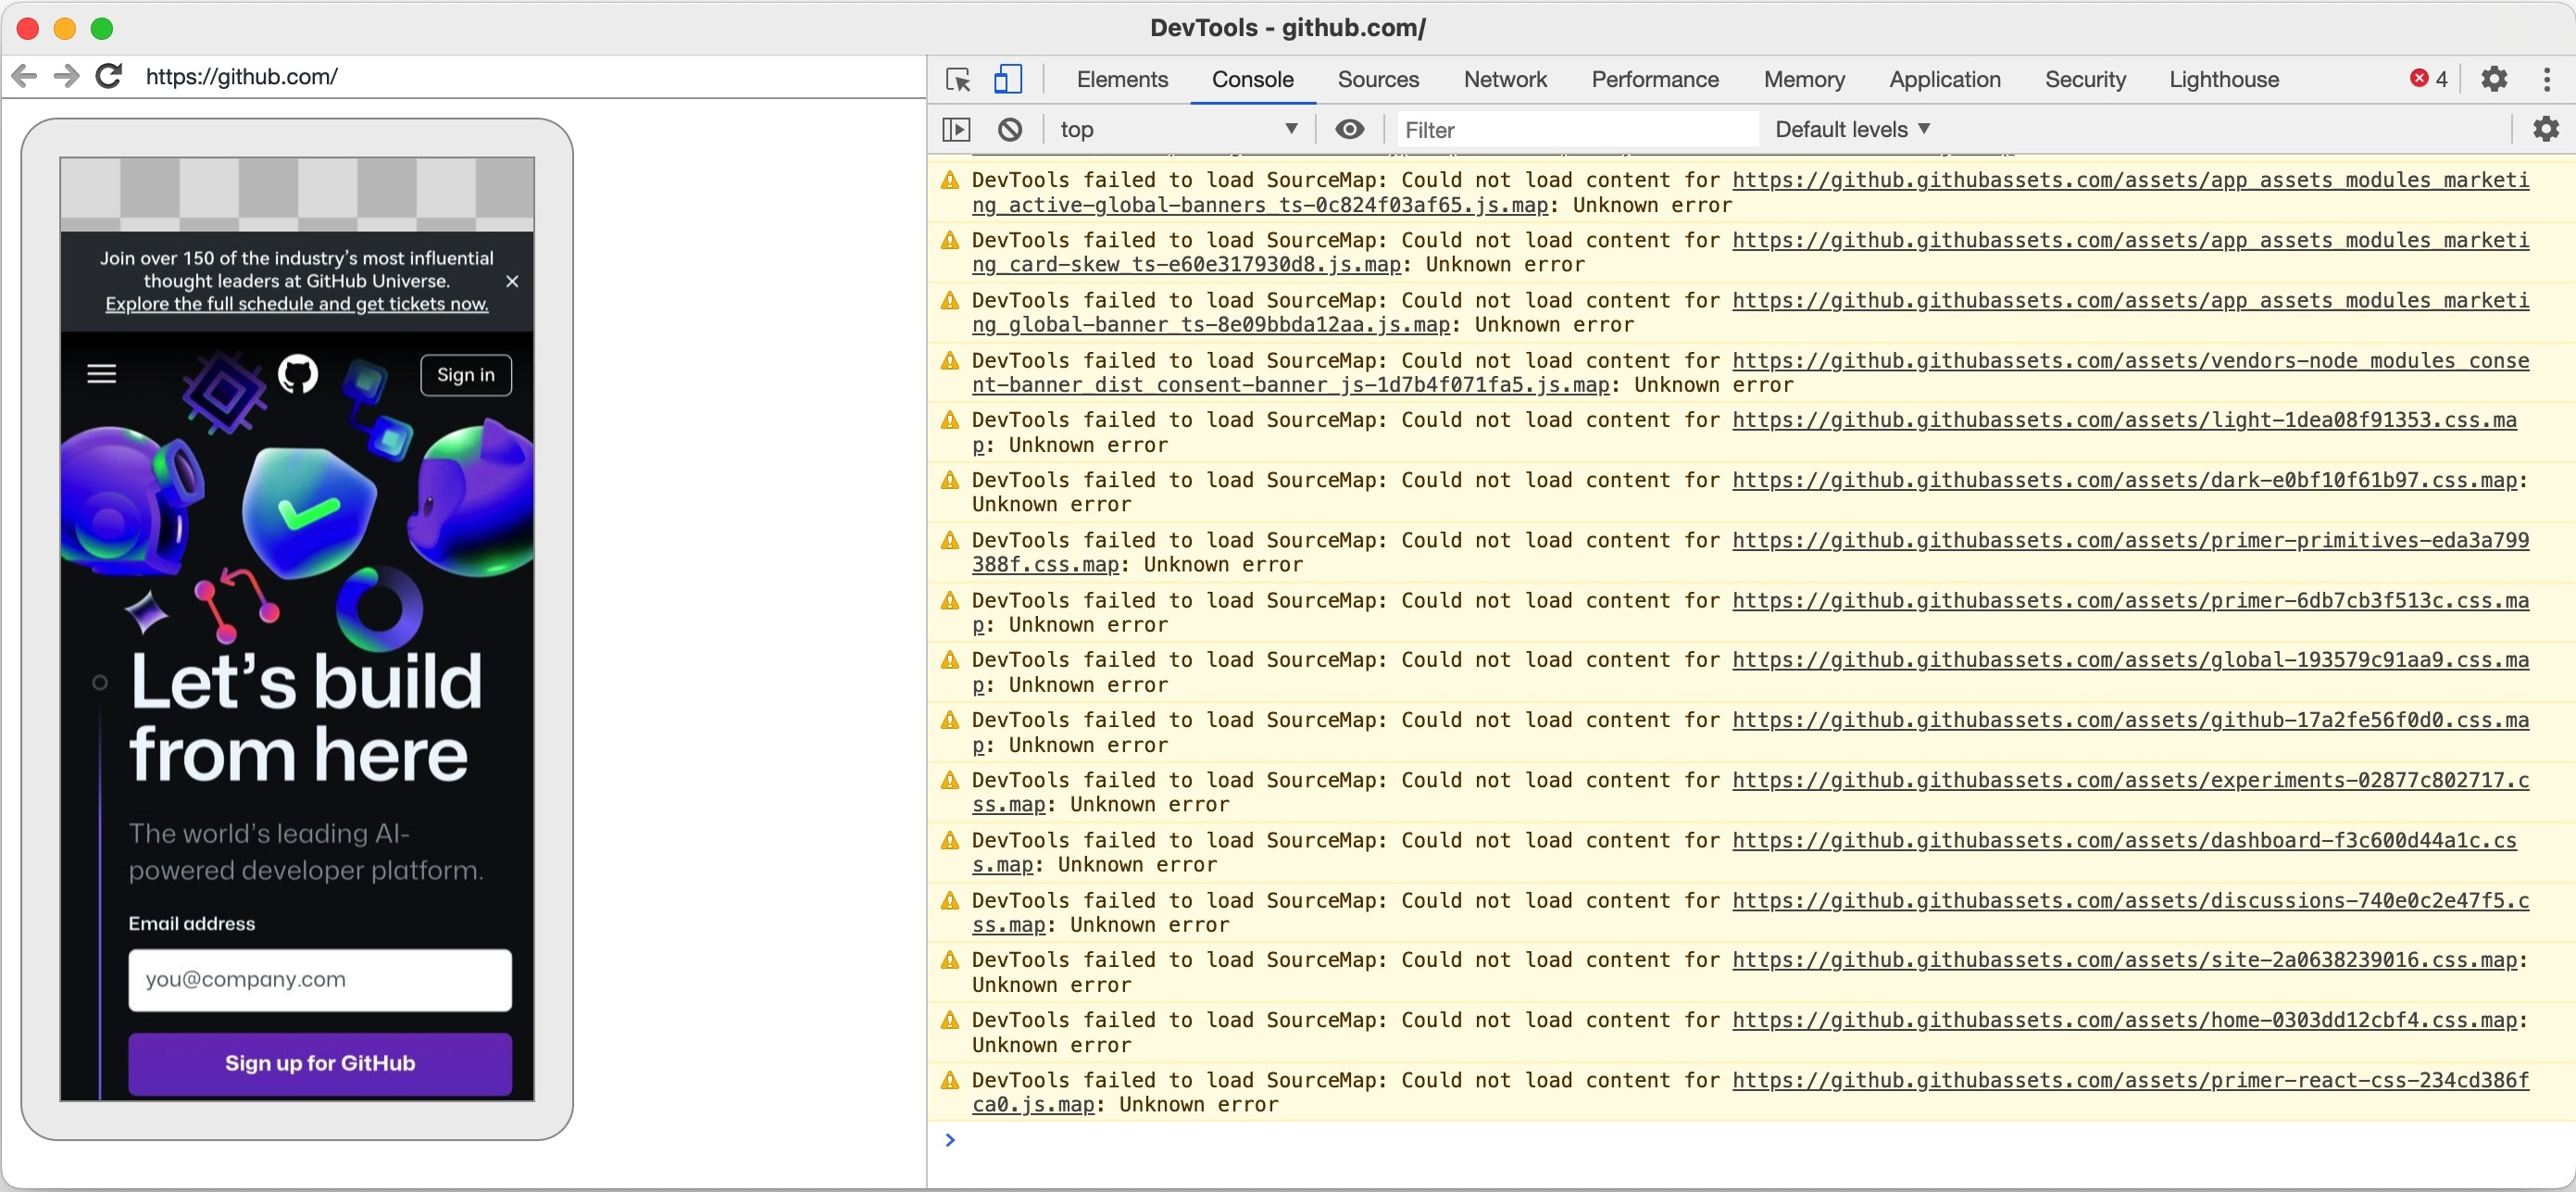This screenshot has height=1192, width=2576.
Task: Toggle the console sidebar visibility
Action: coord(957,128)
